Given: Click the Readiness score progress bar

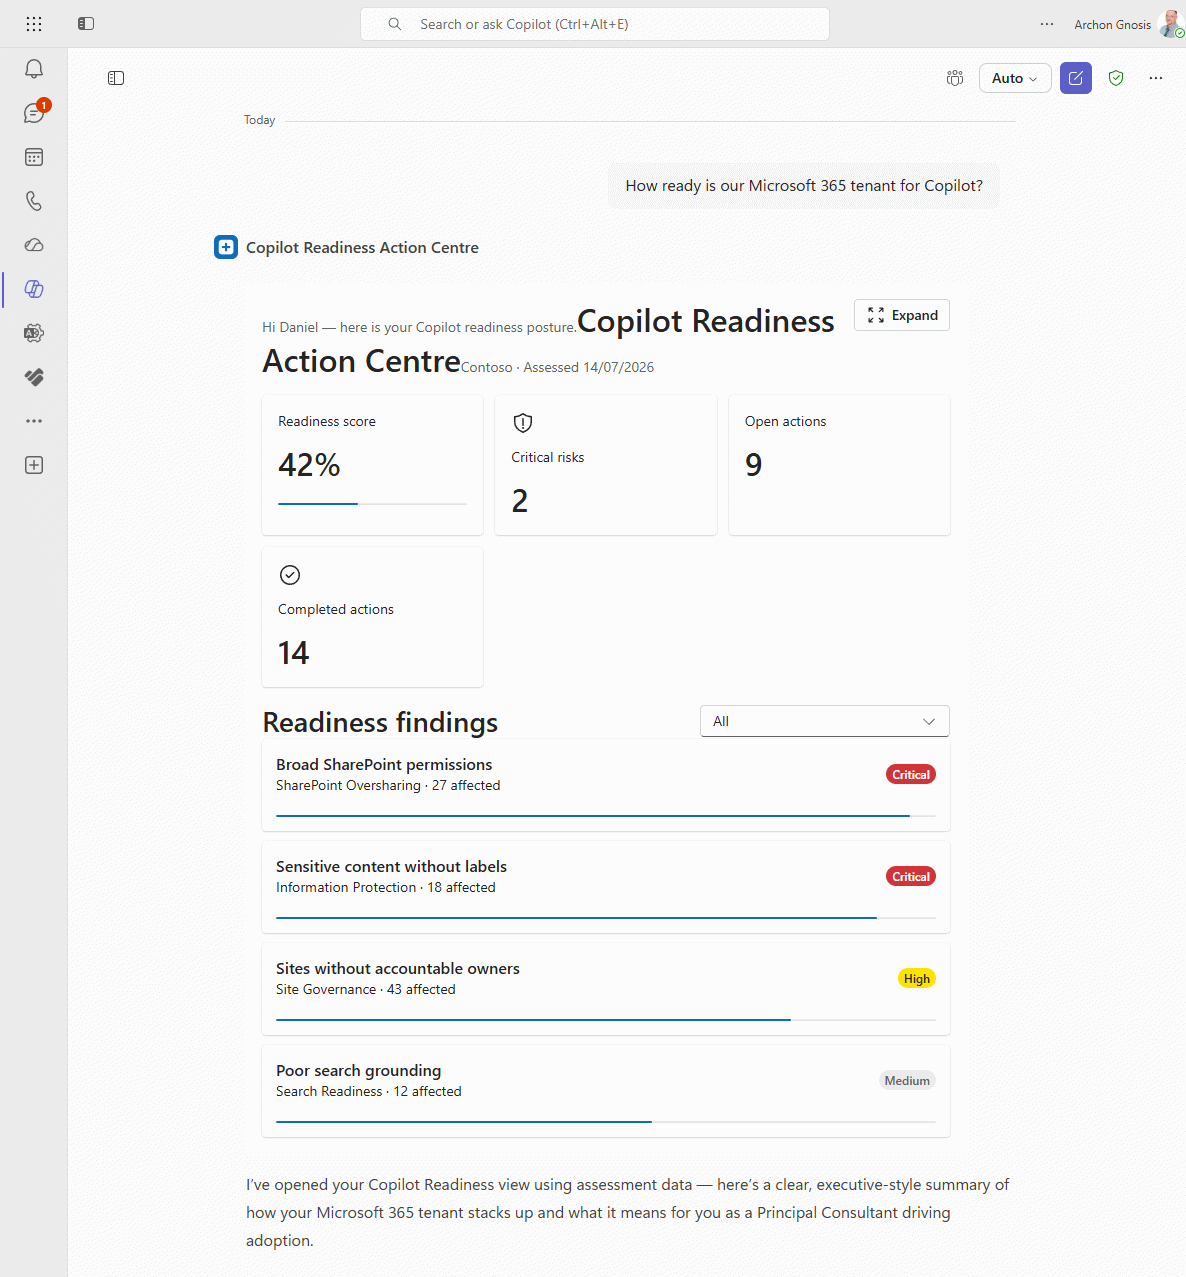Looking at the screenshot, I should (372, 504).
